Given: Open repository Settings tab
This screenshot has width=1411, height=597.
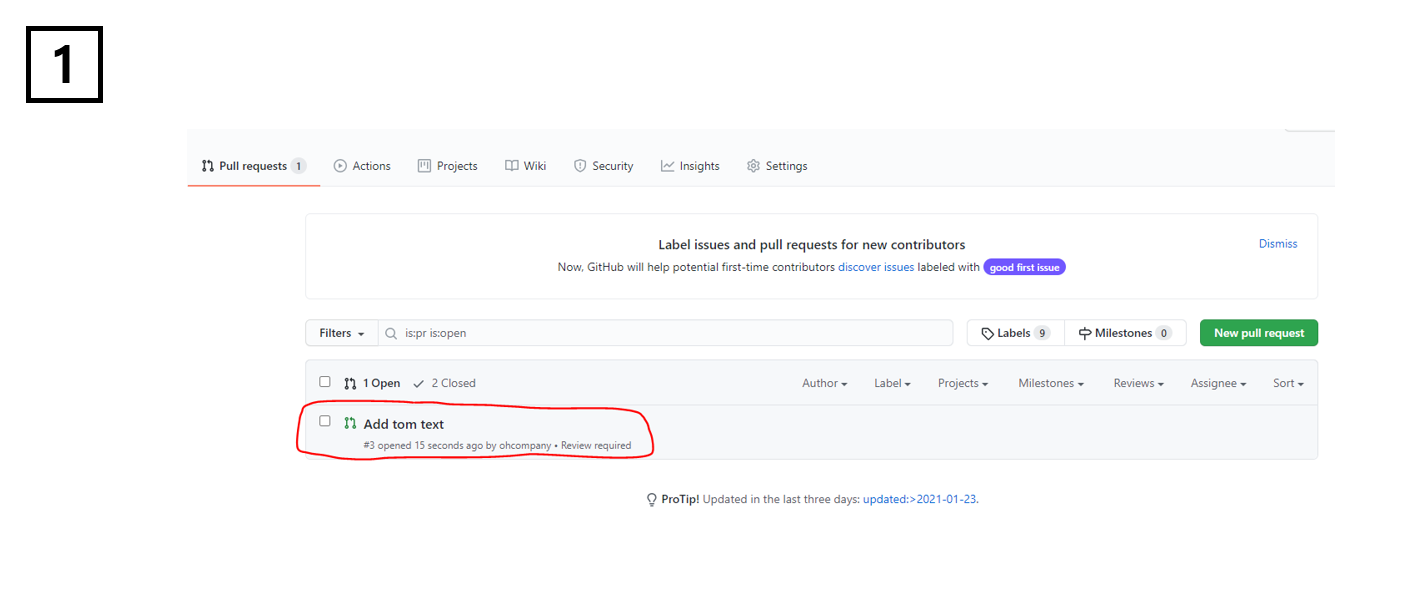Looking at the screenshot, I should coord(777,166).
